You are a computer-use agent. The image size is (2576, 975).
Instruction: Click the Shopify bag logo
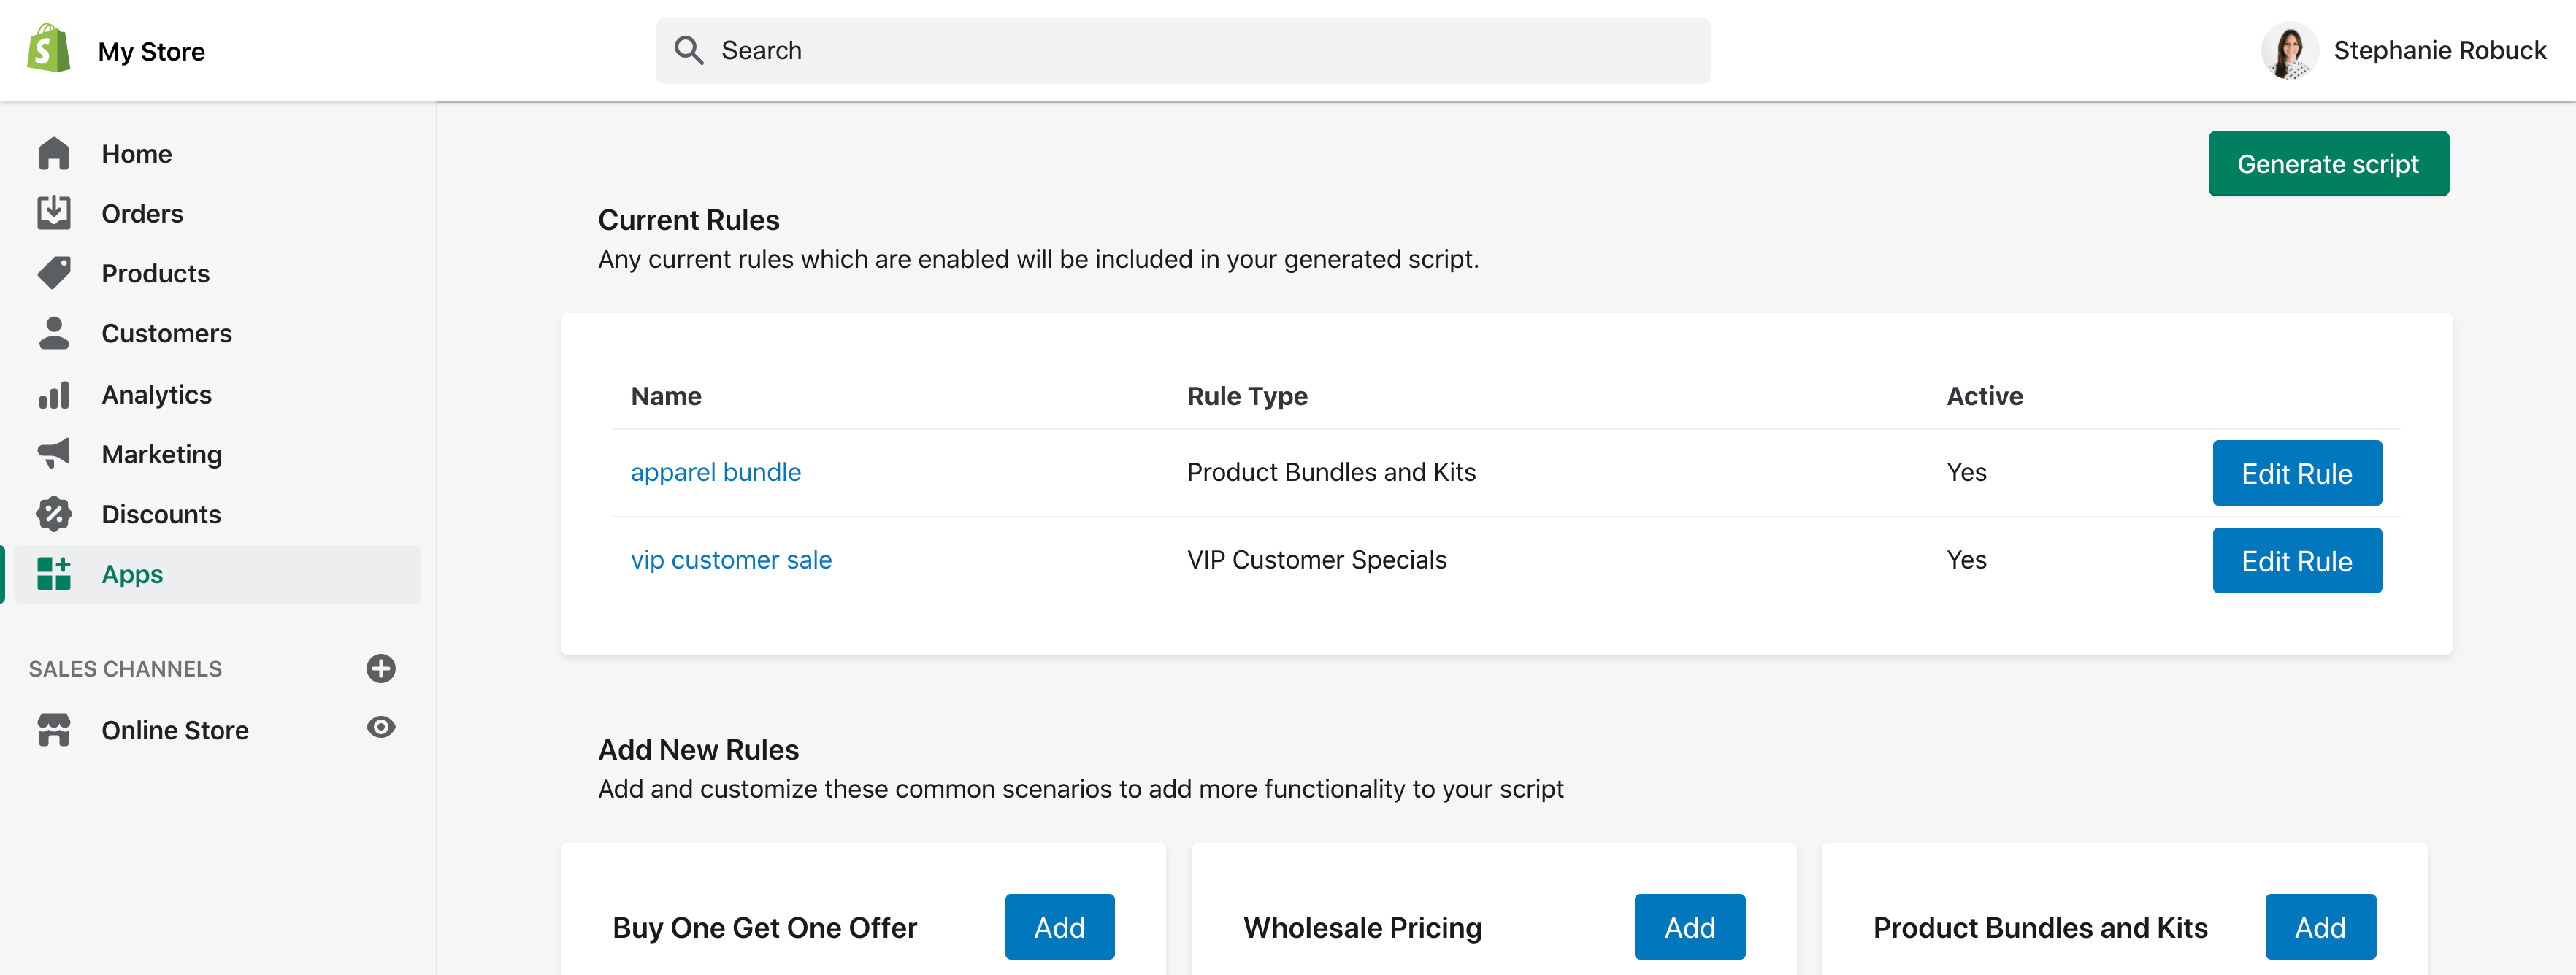[49, 48]
